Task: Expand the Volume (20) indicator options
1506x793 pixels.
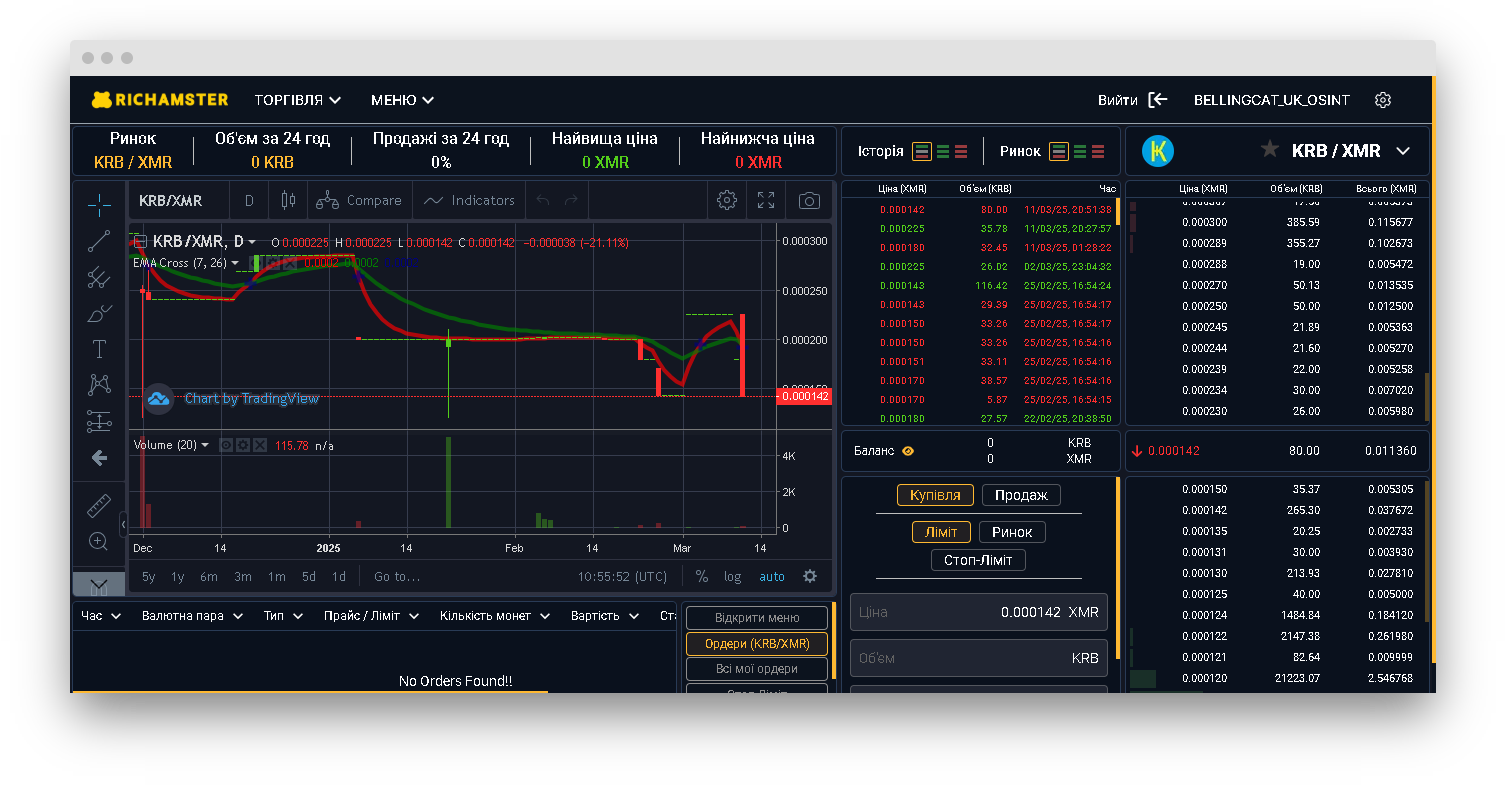Action: [x=205, y=445]
